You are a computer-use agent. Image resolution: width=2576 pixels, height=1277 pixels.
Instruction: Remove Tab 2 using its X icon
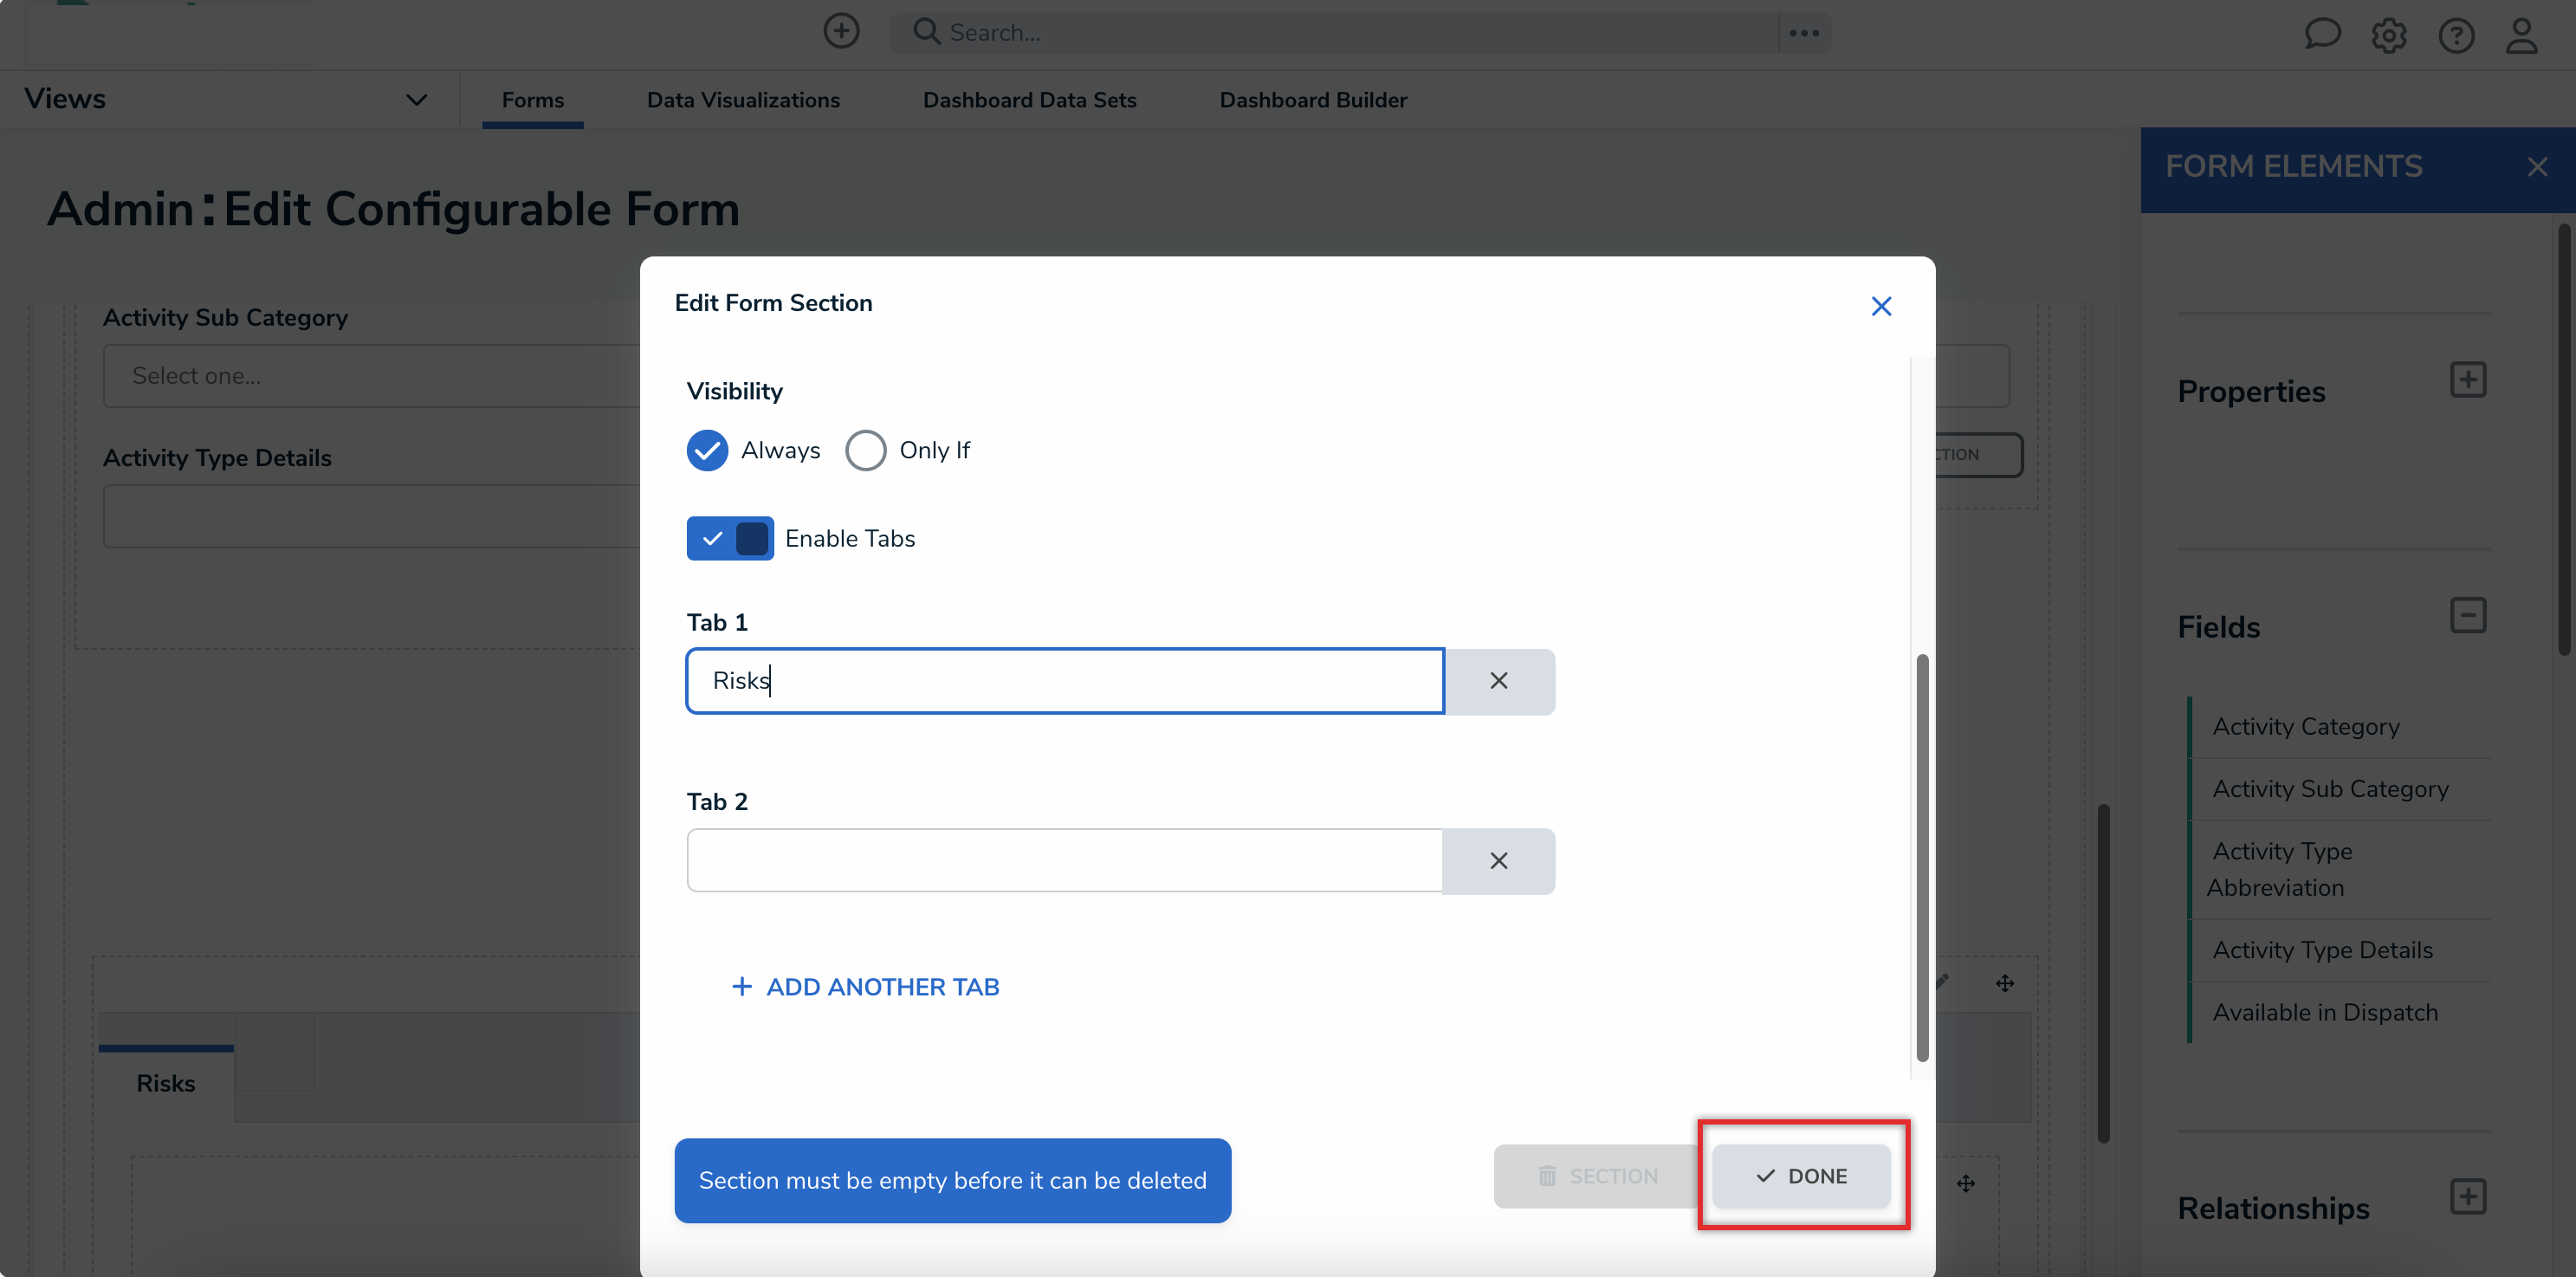(x=1498, y=861)
